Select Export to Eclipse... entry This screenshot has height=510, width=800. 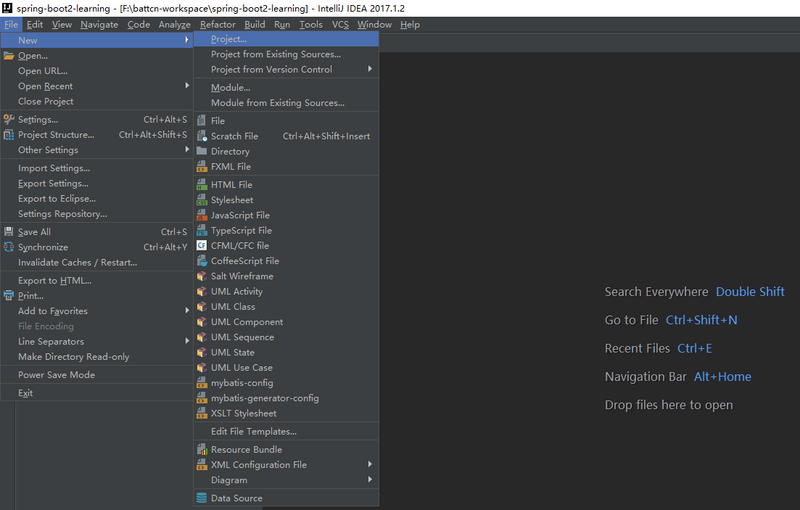coord(97,198)
